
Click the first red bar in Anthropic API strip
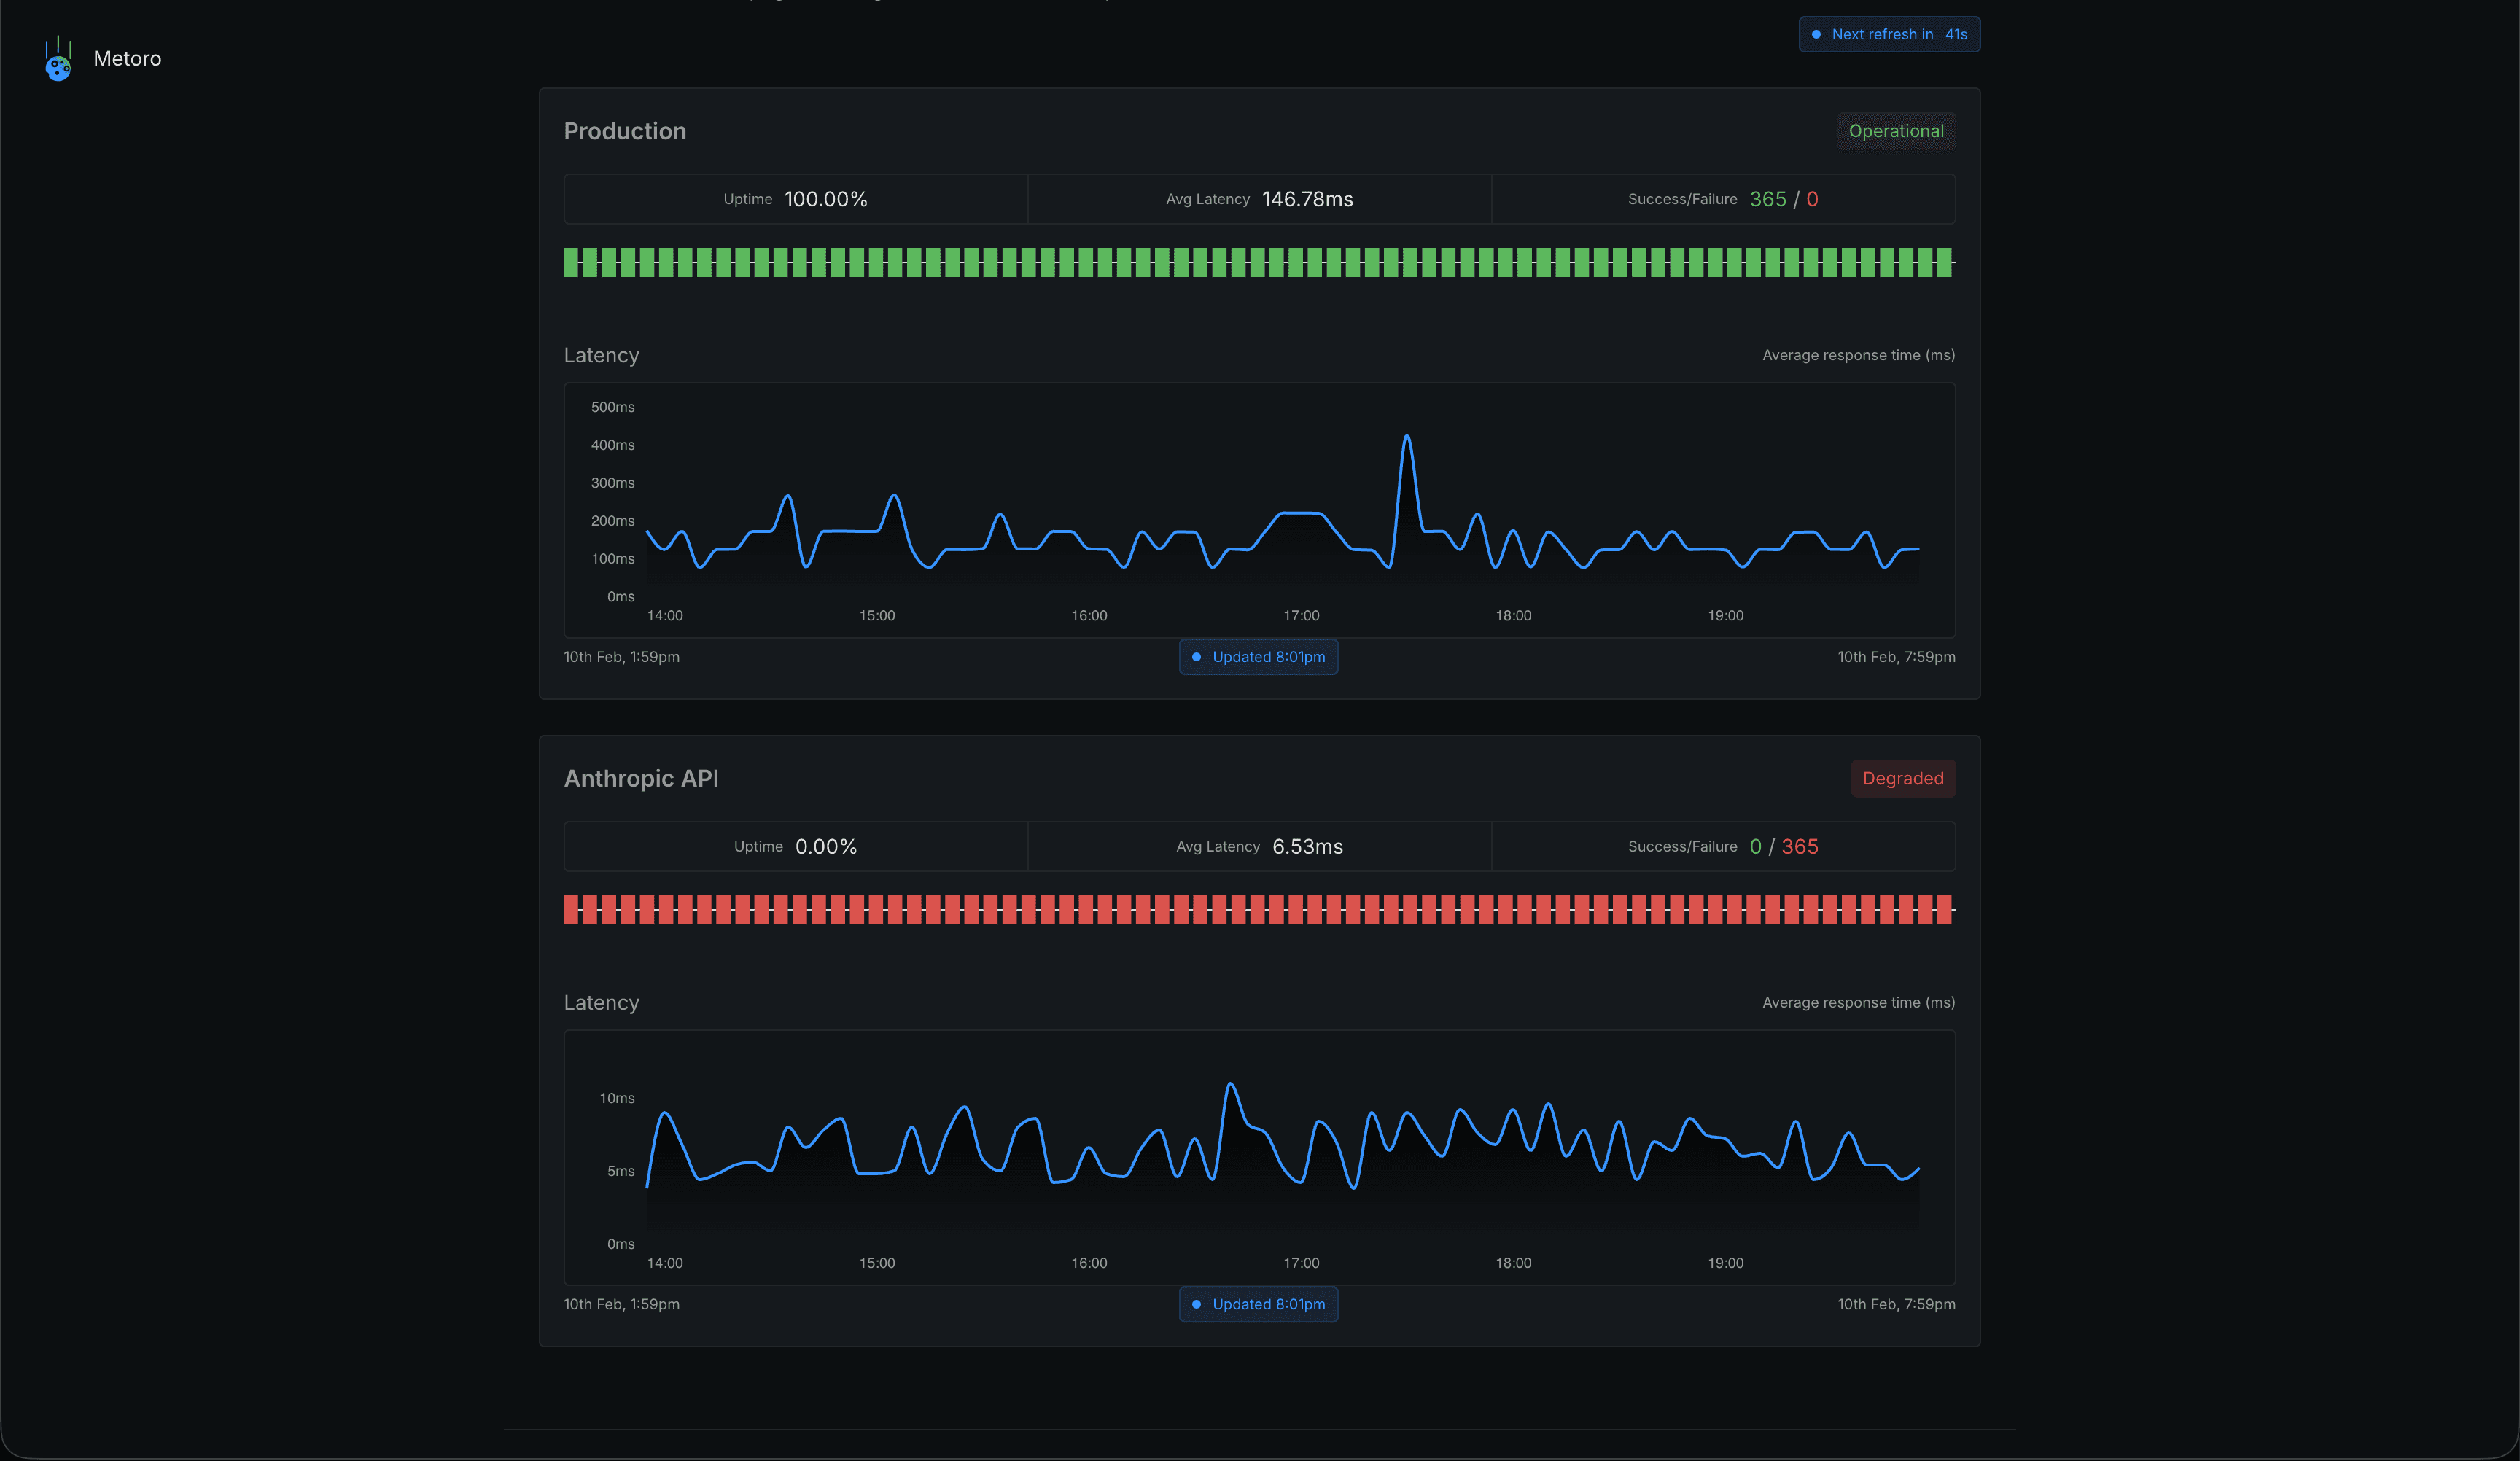tap(570, 909)
